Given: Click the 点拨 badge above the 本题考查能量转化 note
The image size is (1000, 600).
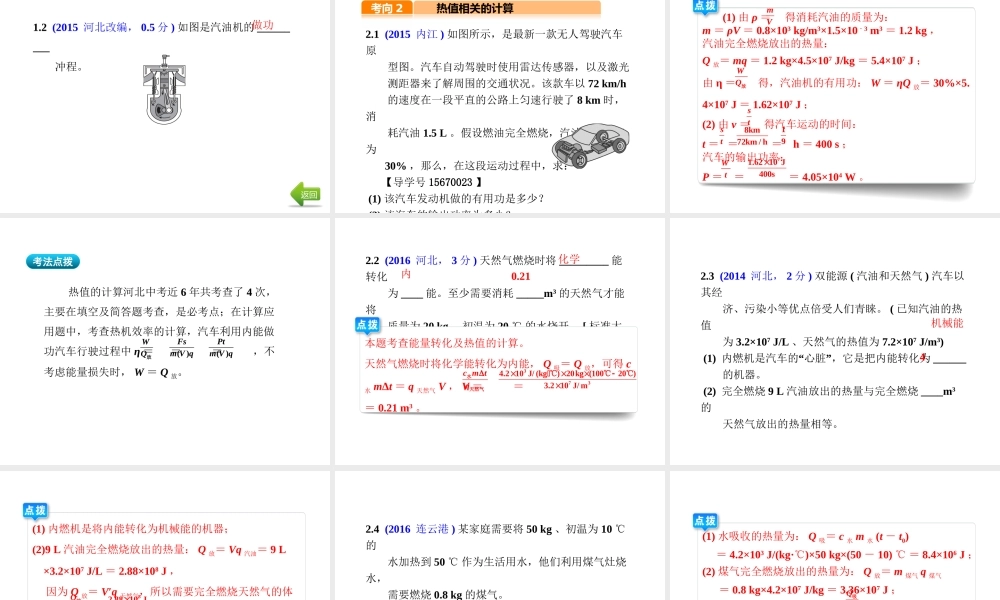Looking at the screenshot, I should (367, 325).
